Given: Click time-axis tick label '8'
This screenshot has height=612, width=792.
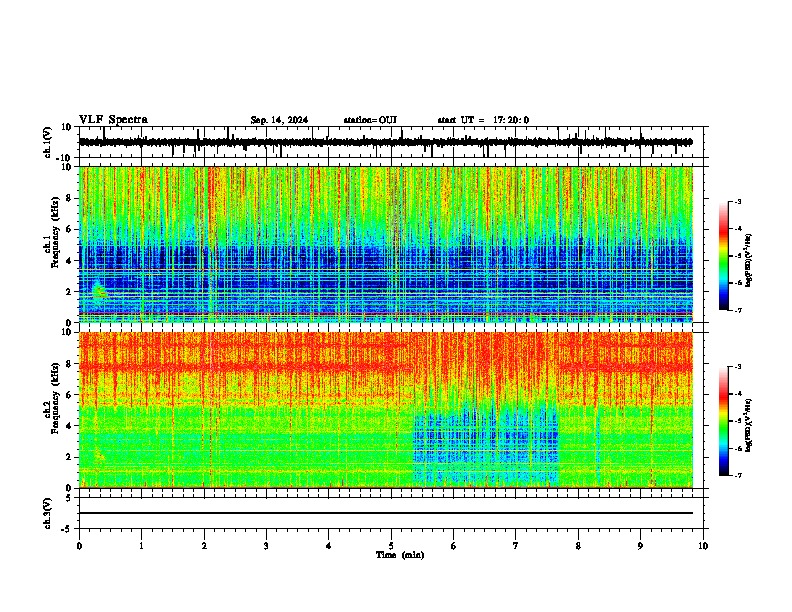Looking at the screenshot, I should (x=578, y=546).
